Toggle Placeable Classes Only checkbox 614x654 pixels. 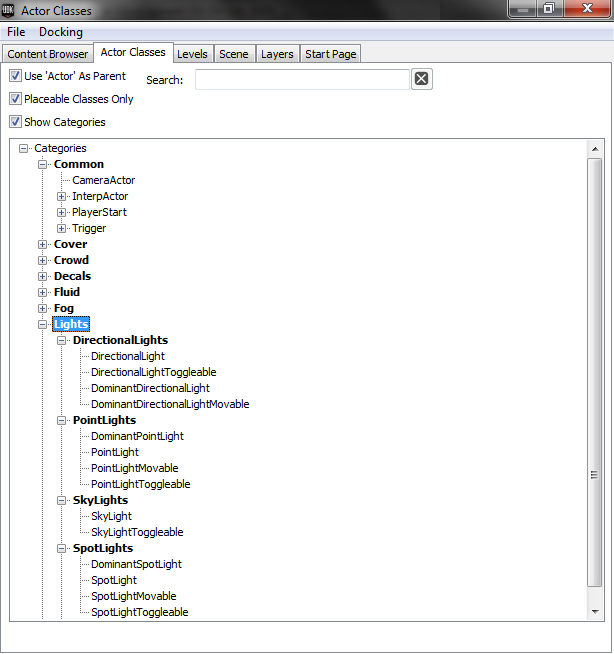[x=15, y=99]
